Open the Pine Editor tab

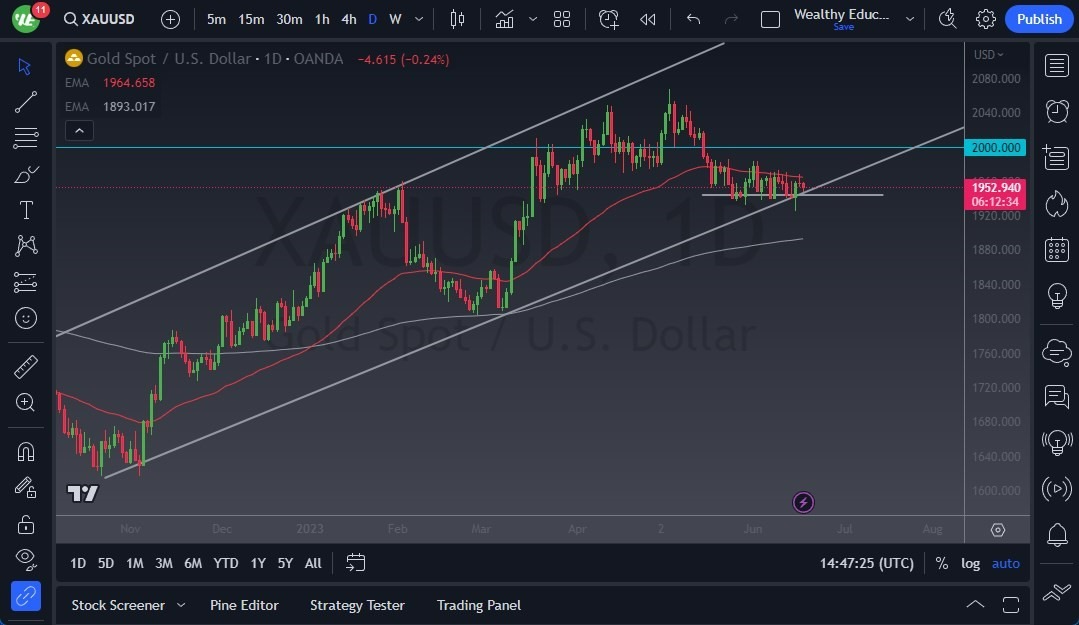pos(244,605)
